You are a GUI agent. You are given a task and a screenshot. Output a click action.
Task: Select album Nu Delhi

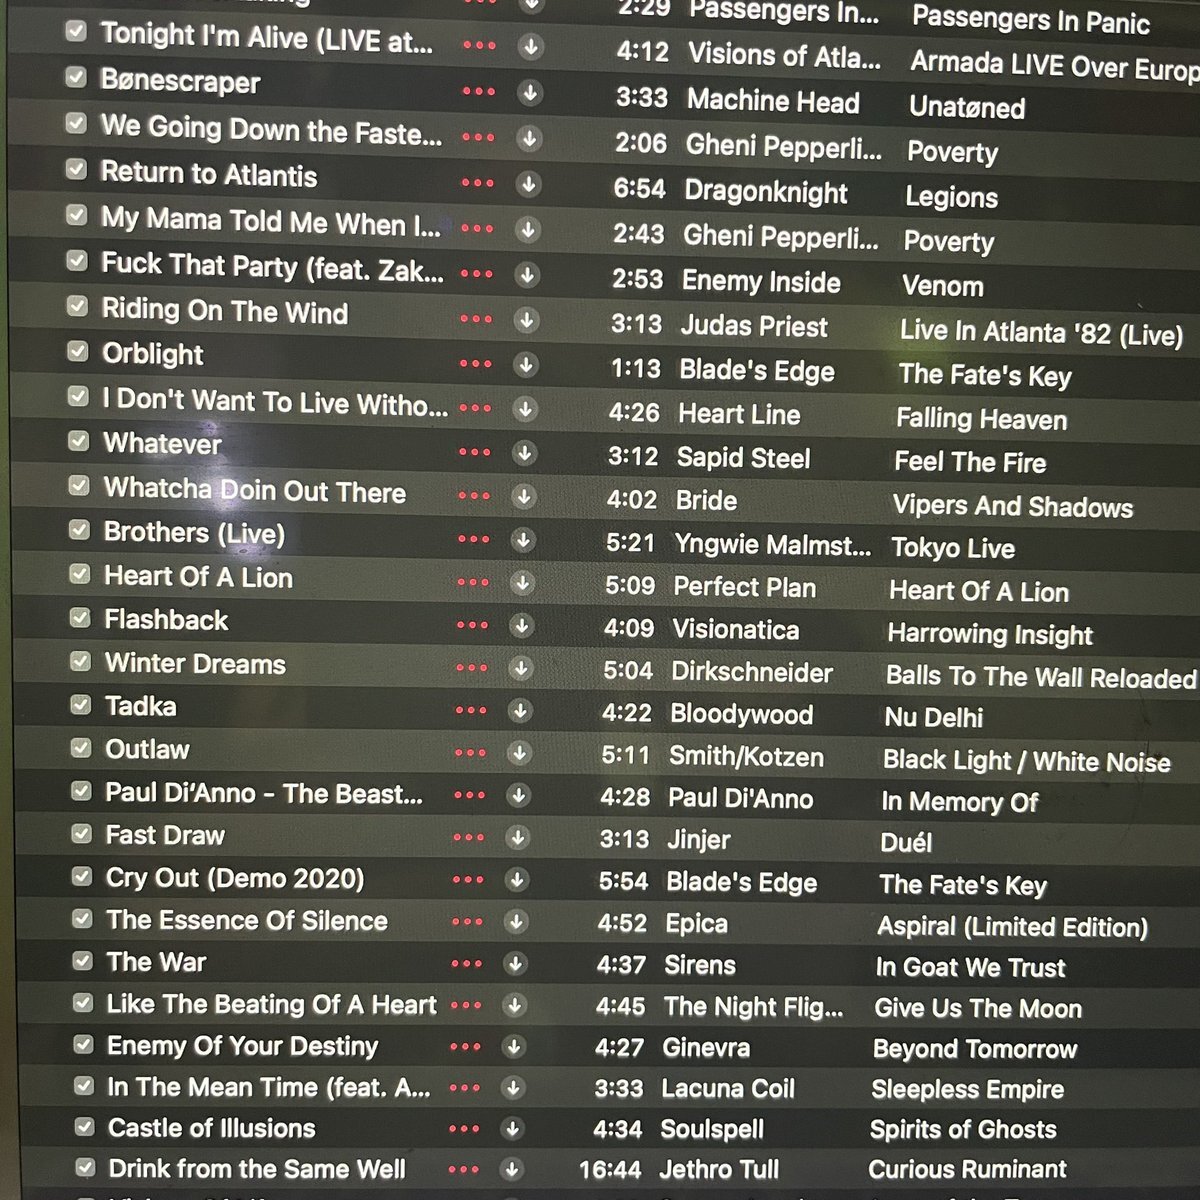click(934, 717)
